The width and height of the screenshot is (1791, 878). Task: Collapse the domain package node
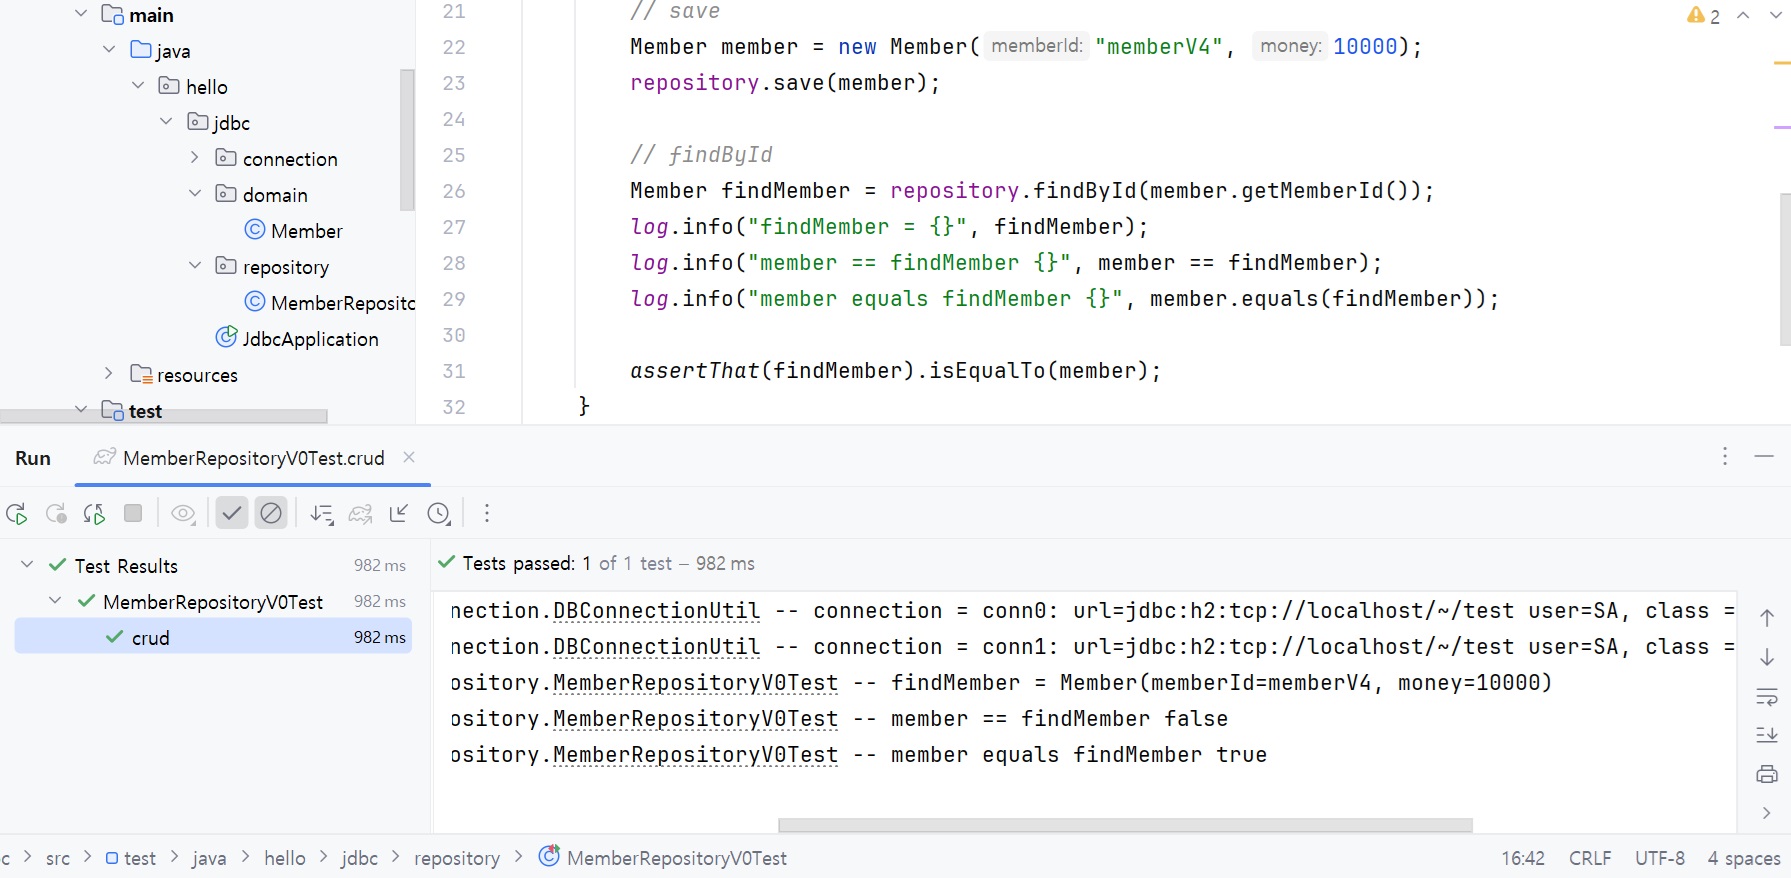[x=194, y=194]
